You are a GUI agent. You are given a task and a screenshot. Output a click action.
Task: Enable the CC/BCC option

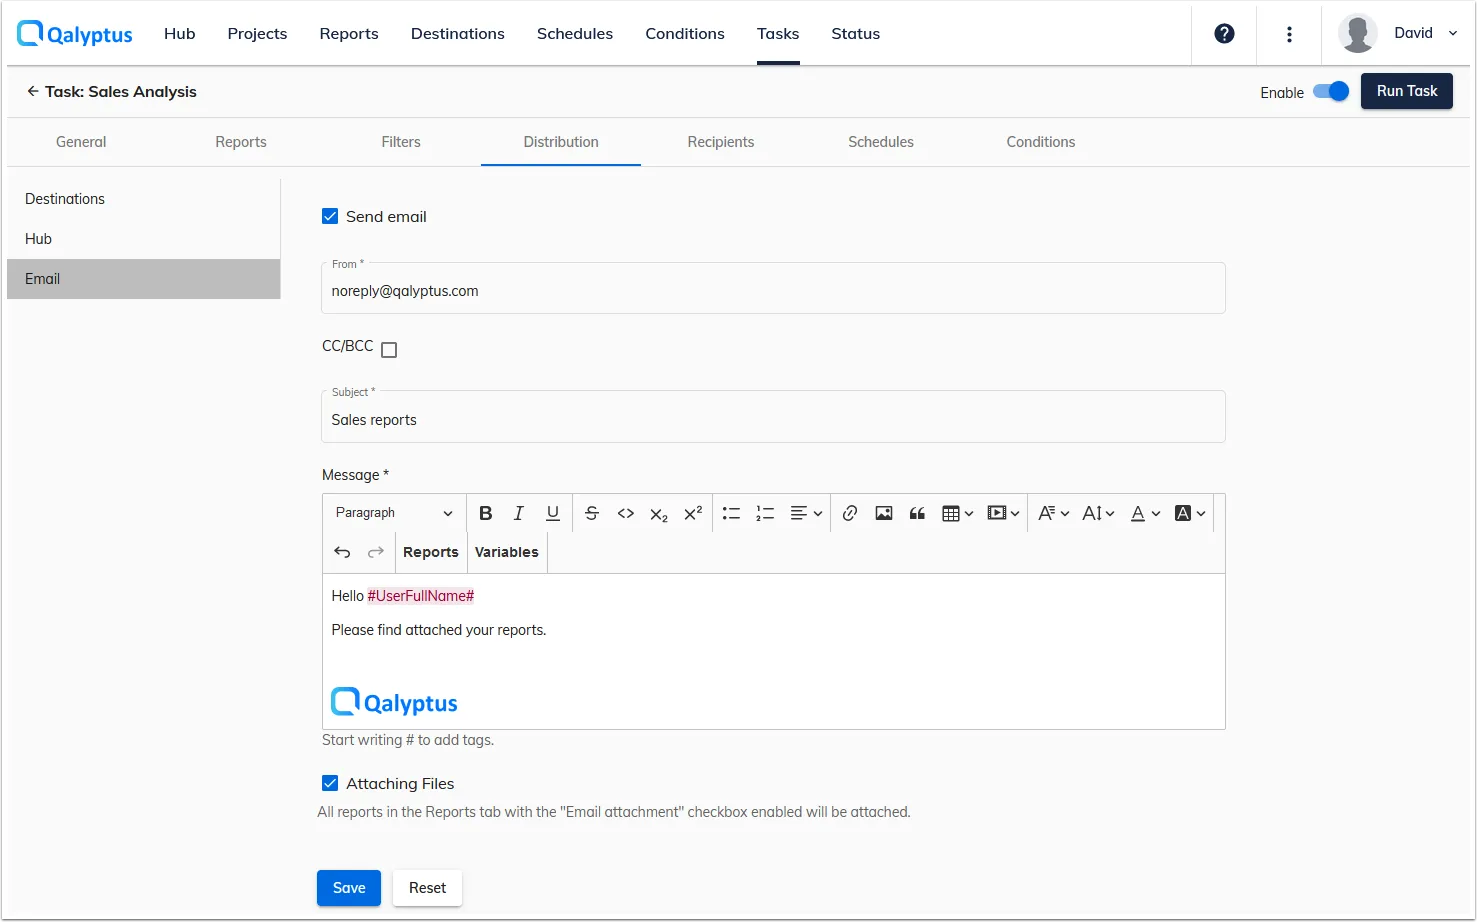click(389, 349)
